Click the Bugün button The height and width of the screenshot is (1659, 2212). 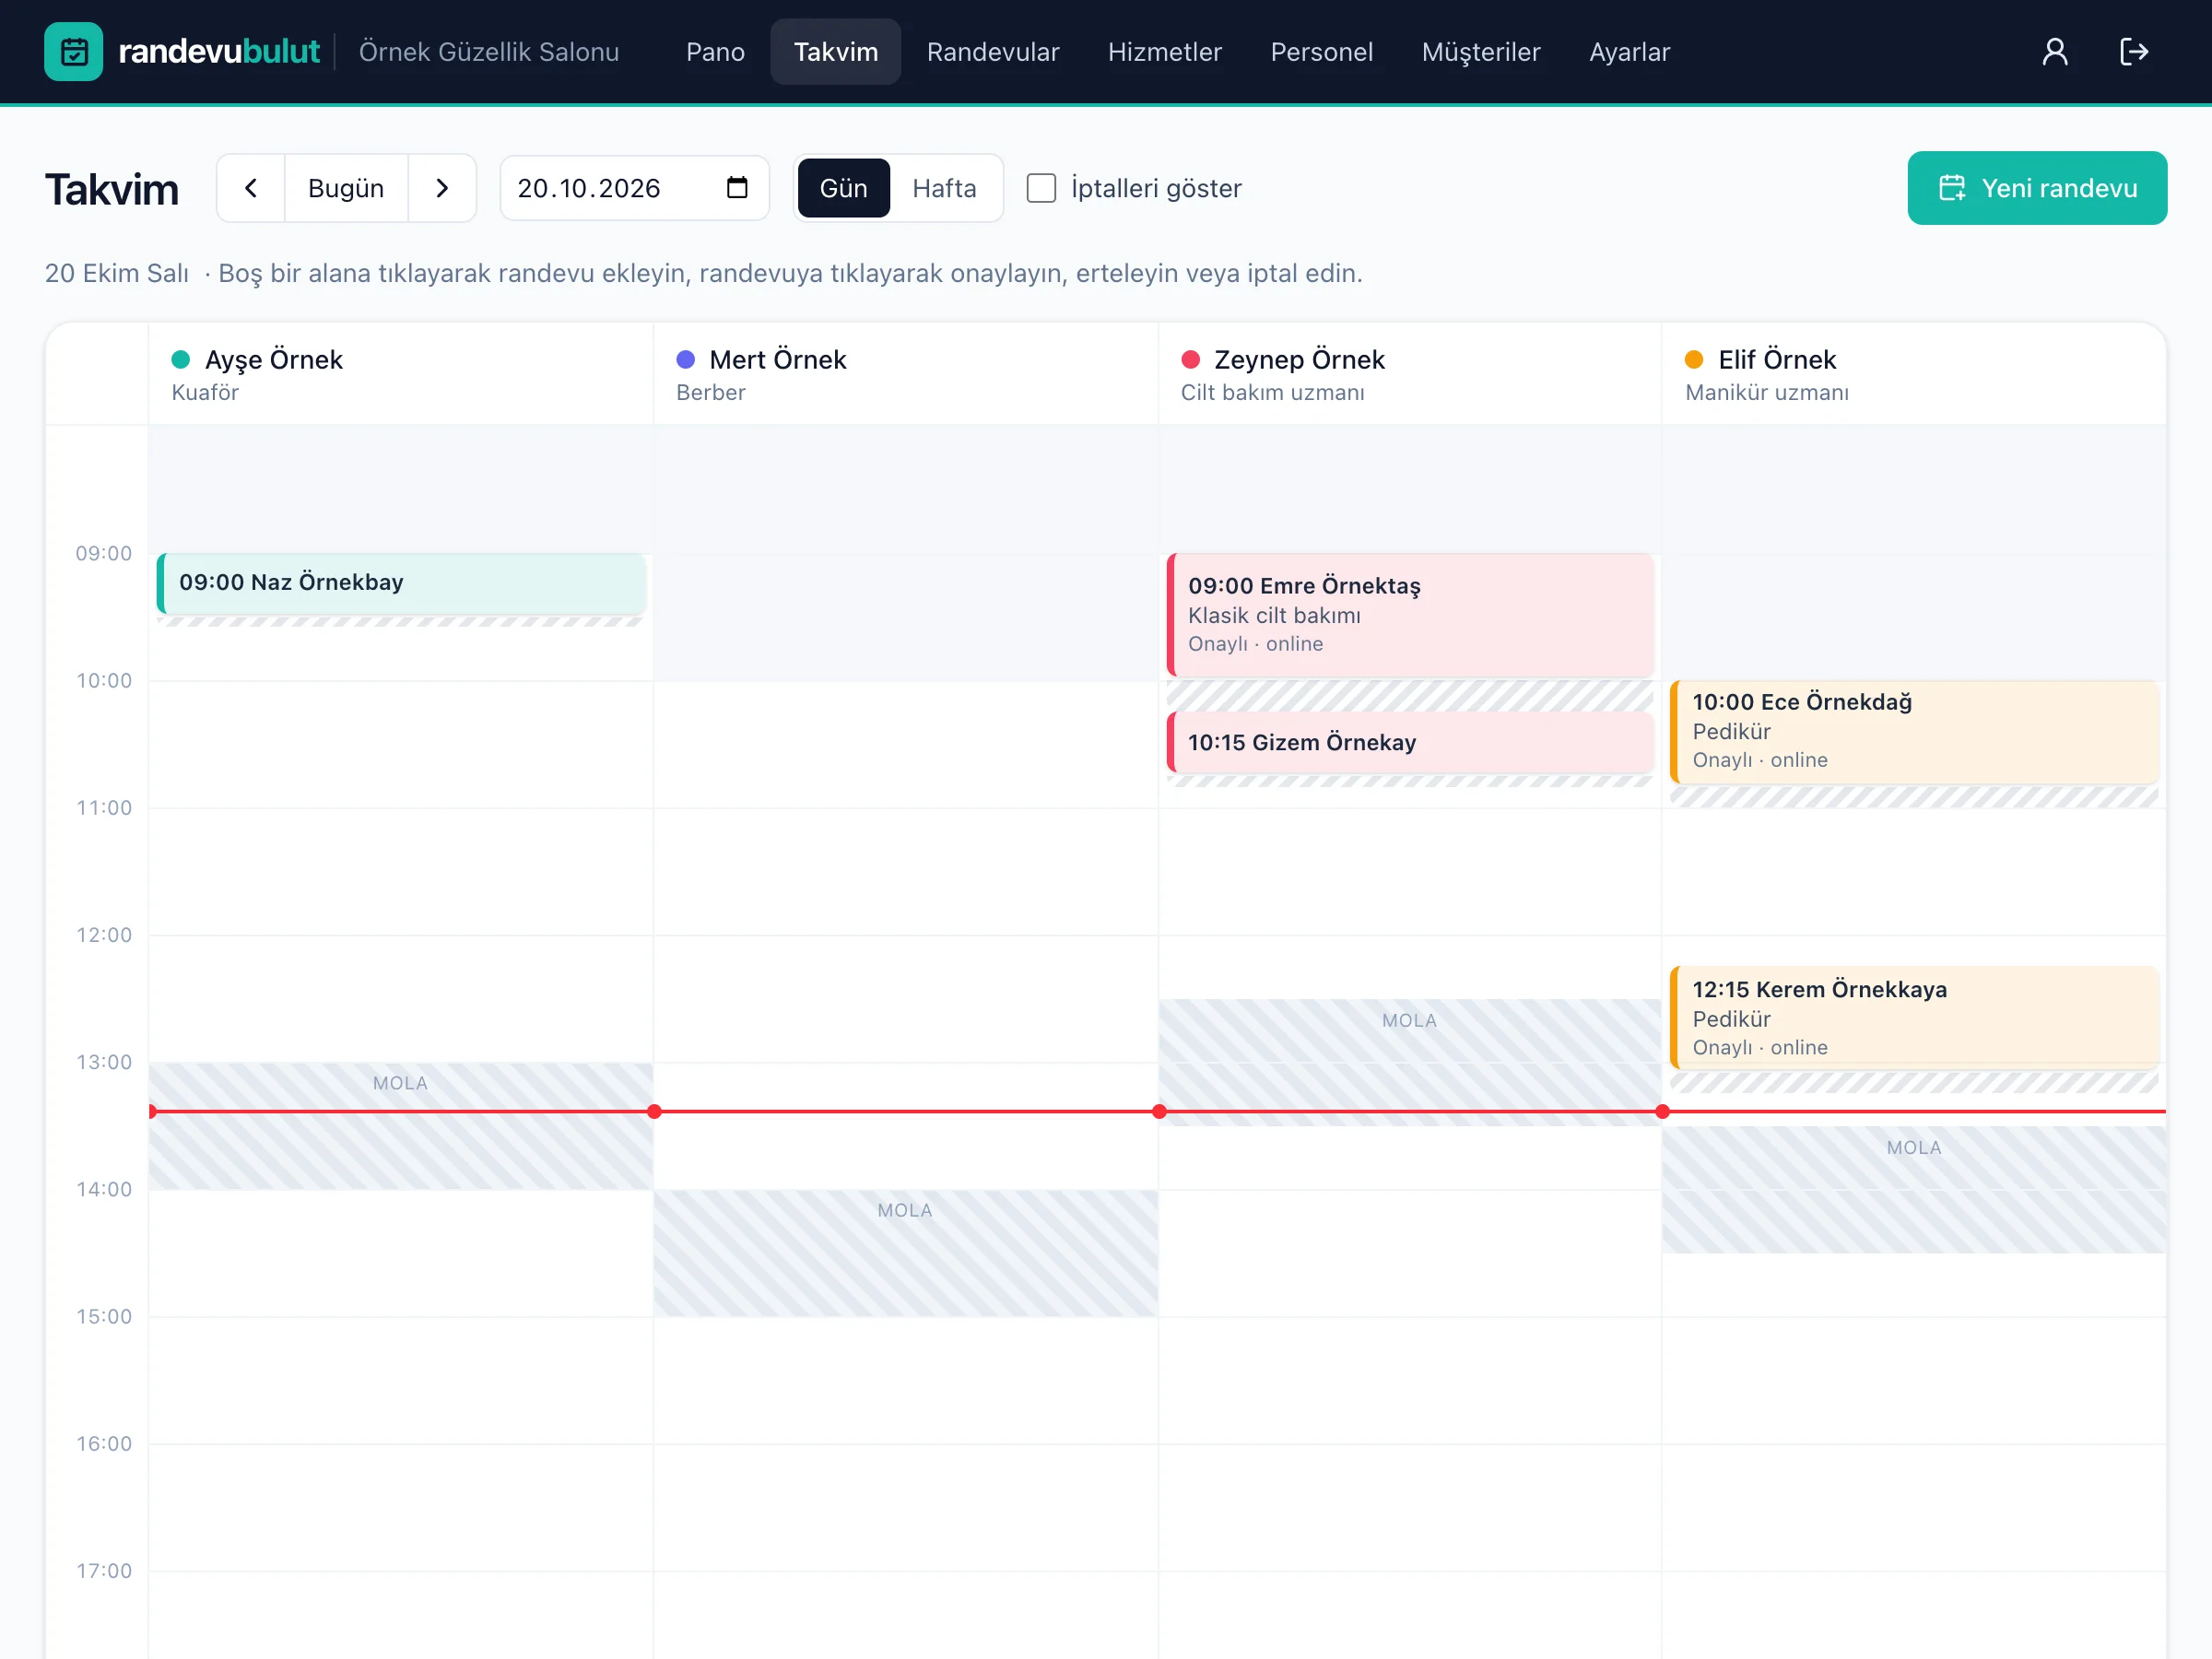(x=346, y=188)
